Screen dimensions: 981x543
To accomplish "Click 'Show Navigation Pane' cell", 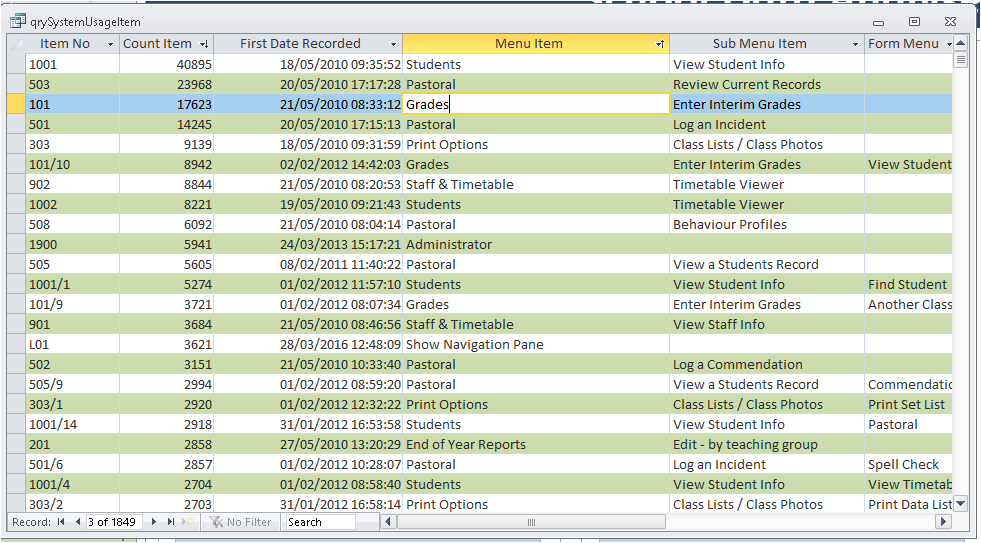I will [536, 344].
